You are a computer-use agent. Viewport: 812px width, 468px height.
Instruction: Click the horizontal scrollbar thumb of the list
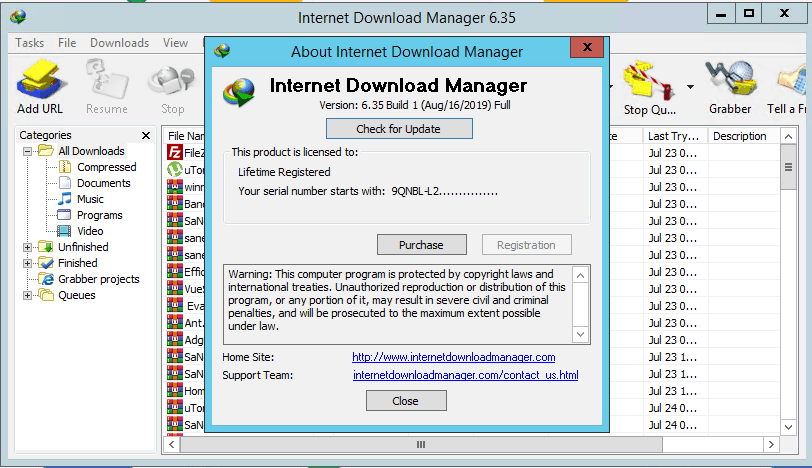[421, 444]
